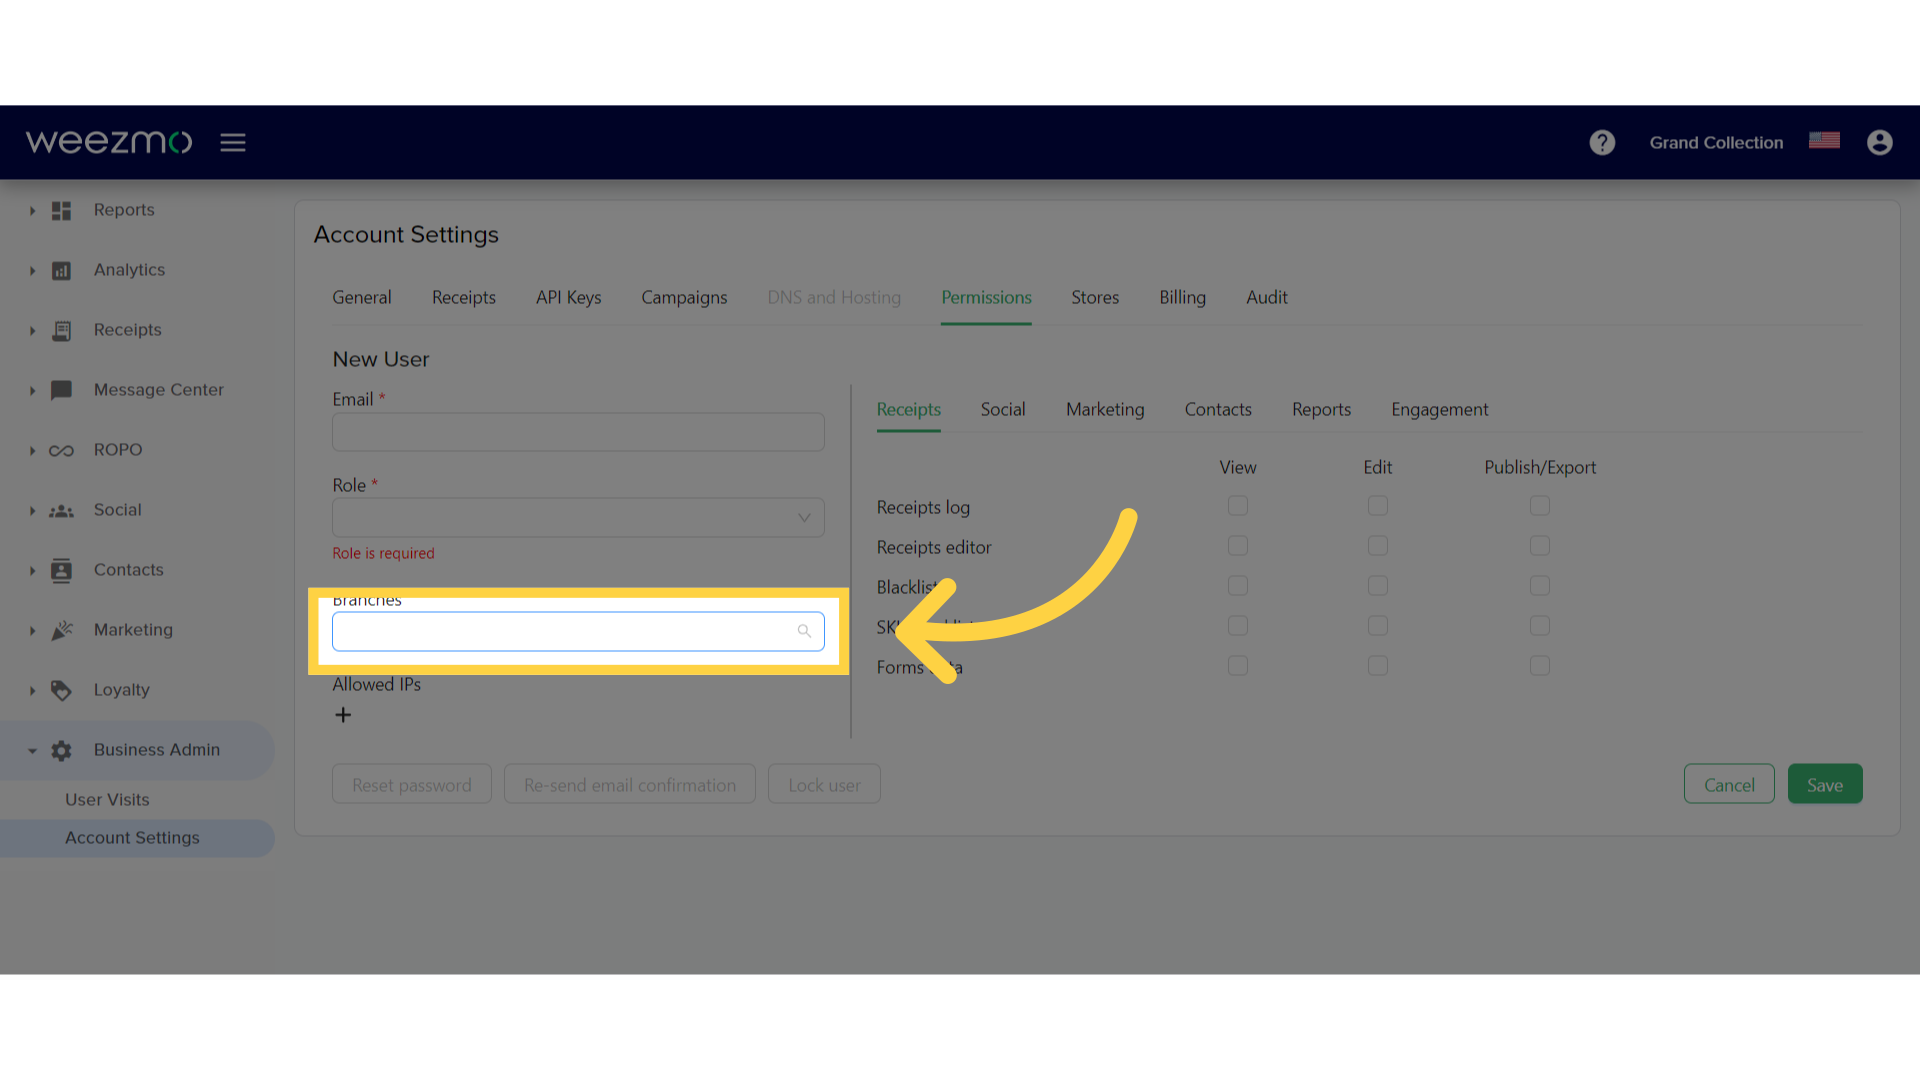
Task: Click Re-send email confirmation button
Action: [x=630, y=784]
